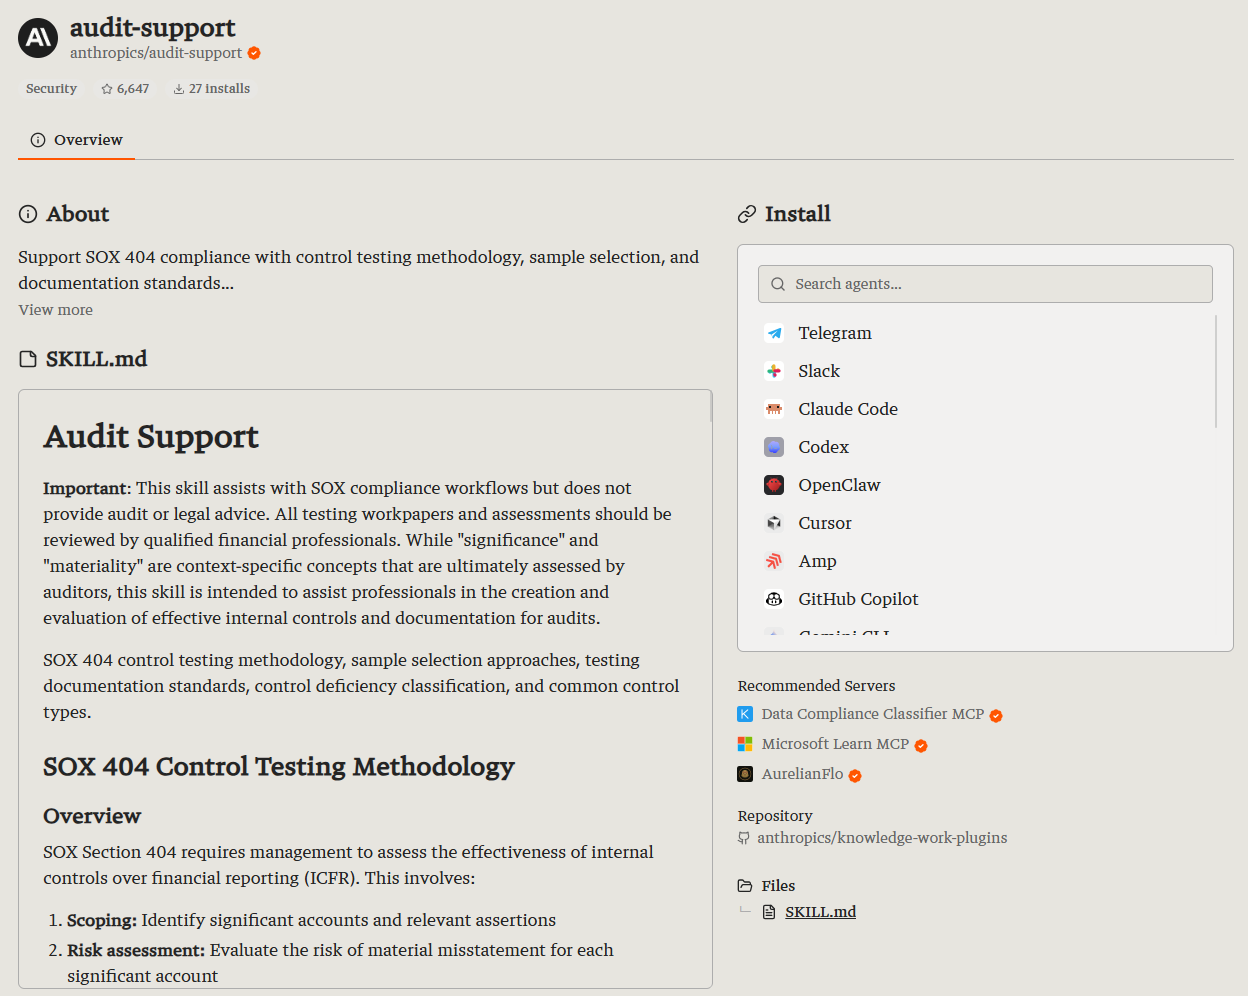Click the SOX 404 Control Testing Methodology heading
Screen dimensions: 1248x996
point(279,767)
